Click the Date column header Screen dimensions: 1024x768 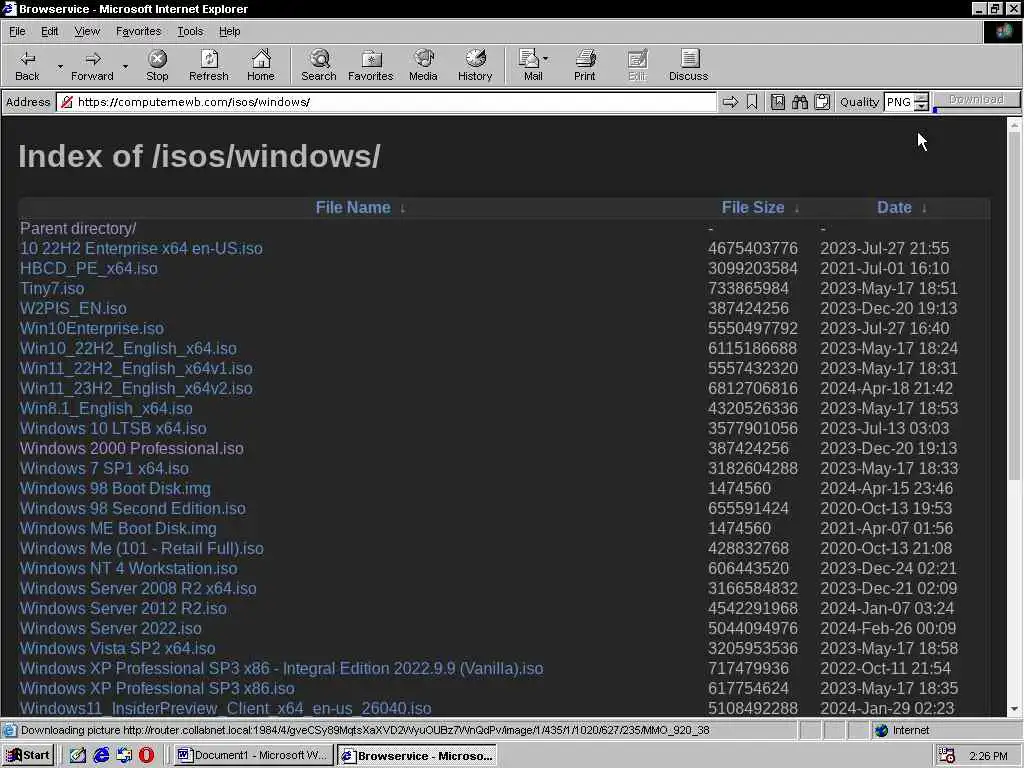click(894, 208)
